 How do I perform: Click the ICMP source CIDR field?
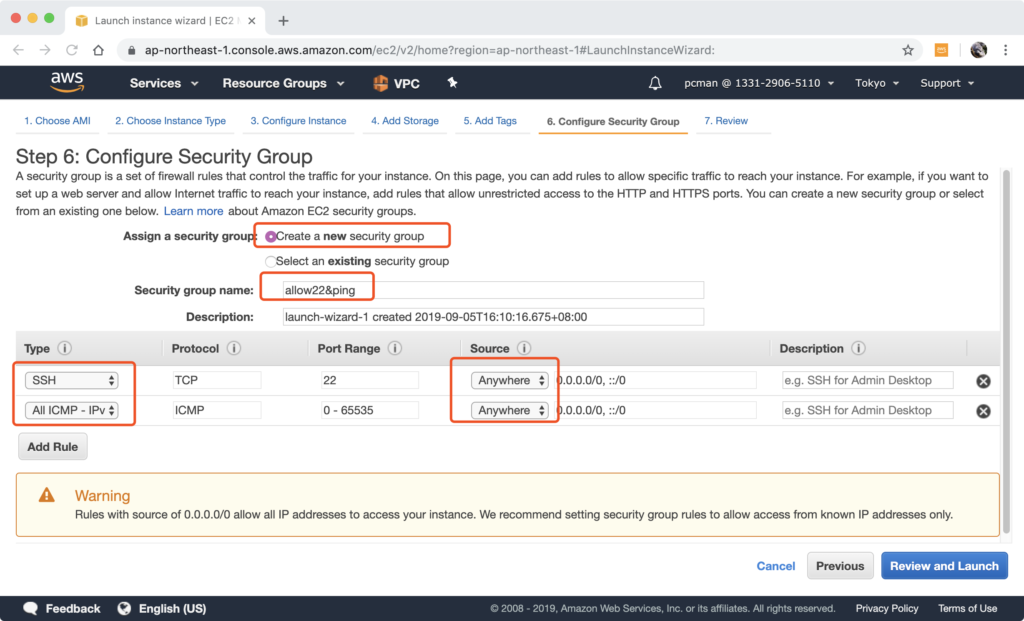click(x=655, y=410)
